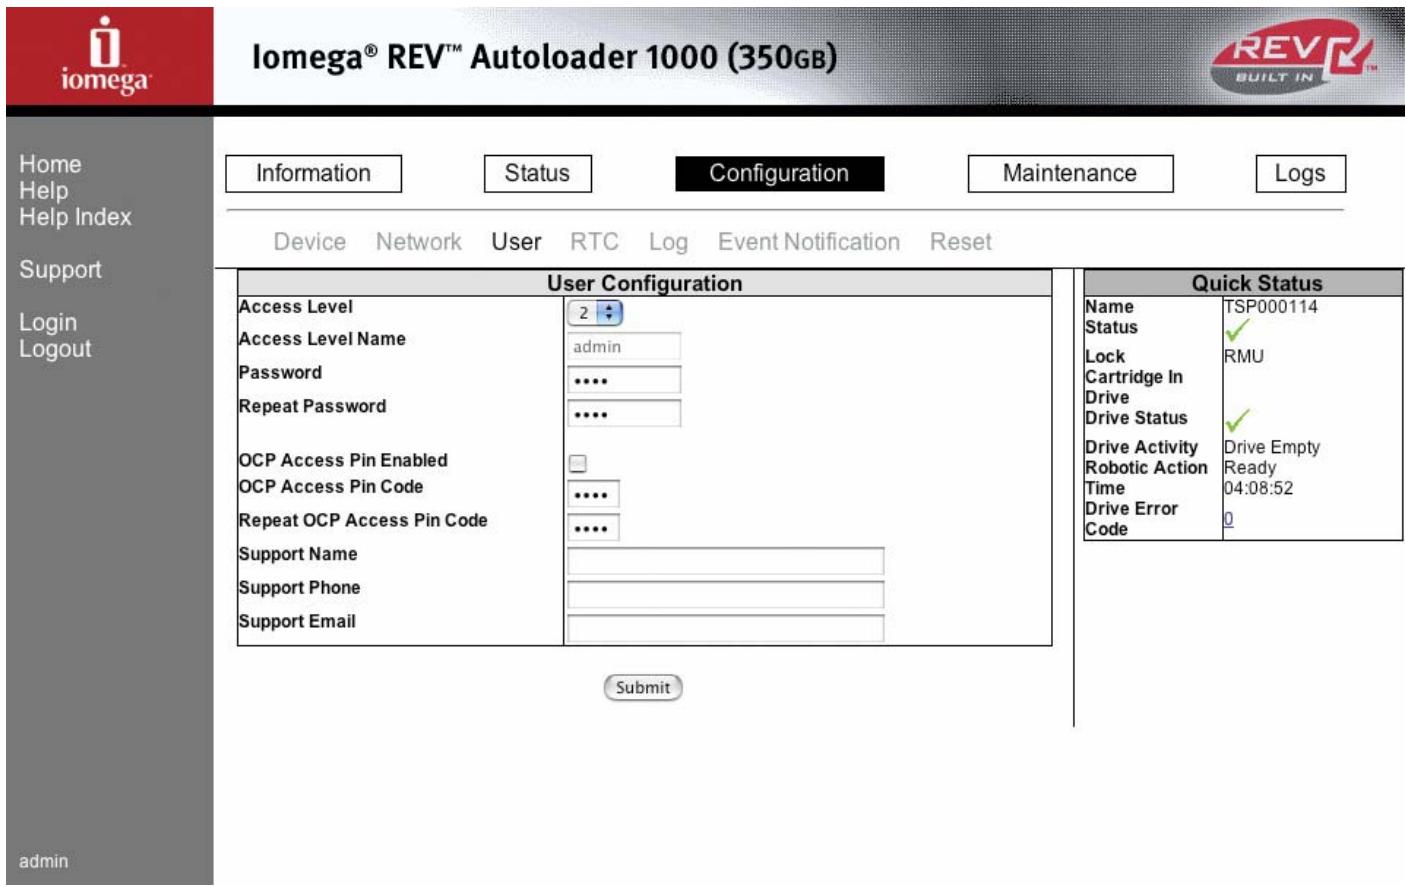Image resolution: width=1406 pixels, height=887 pixels.
Task: Click the Support Phone input field
Action: pos(725,595)
